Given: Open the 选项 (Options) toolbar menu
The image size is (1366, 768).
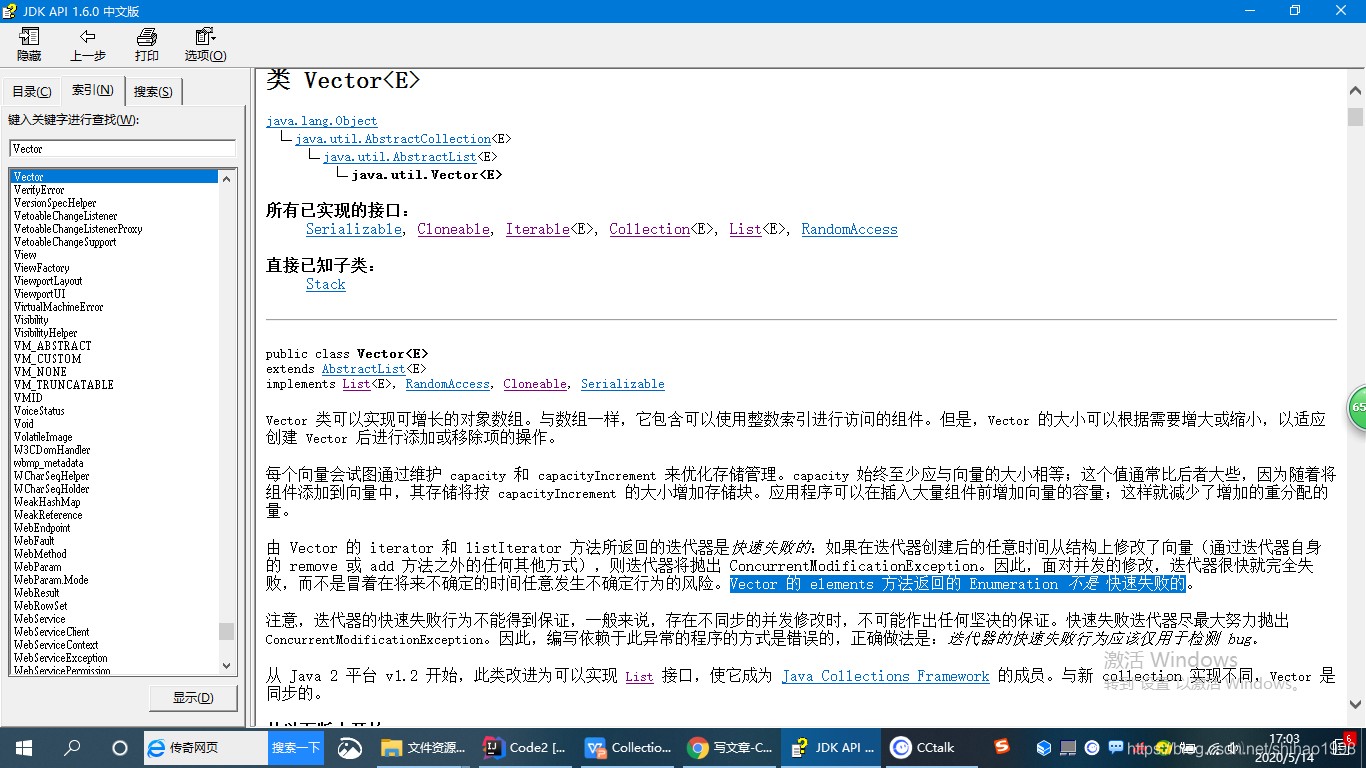Looking at the screenshot, I should [205, 45].
